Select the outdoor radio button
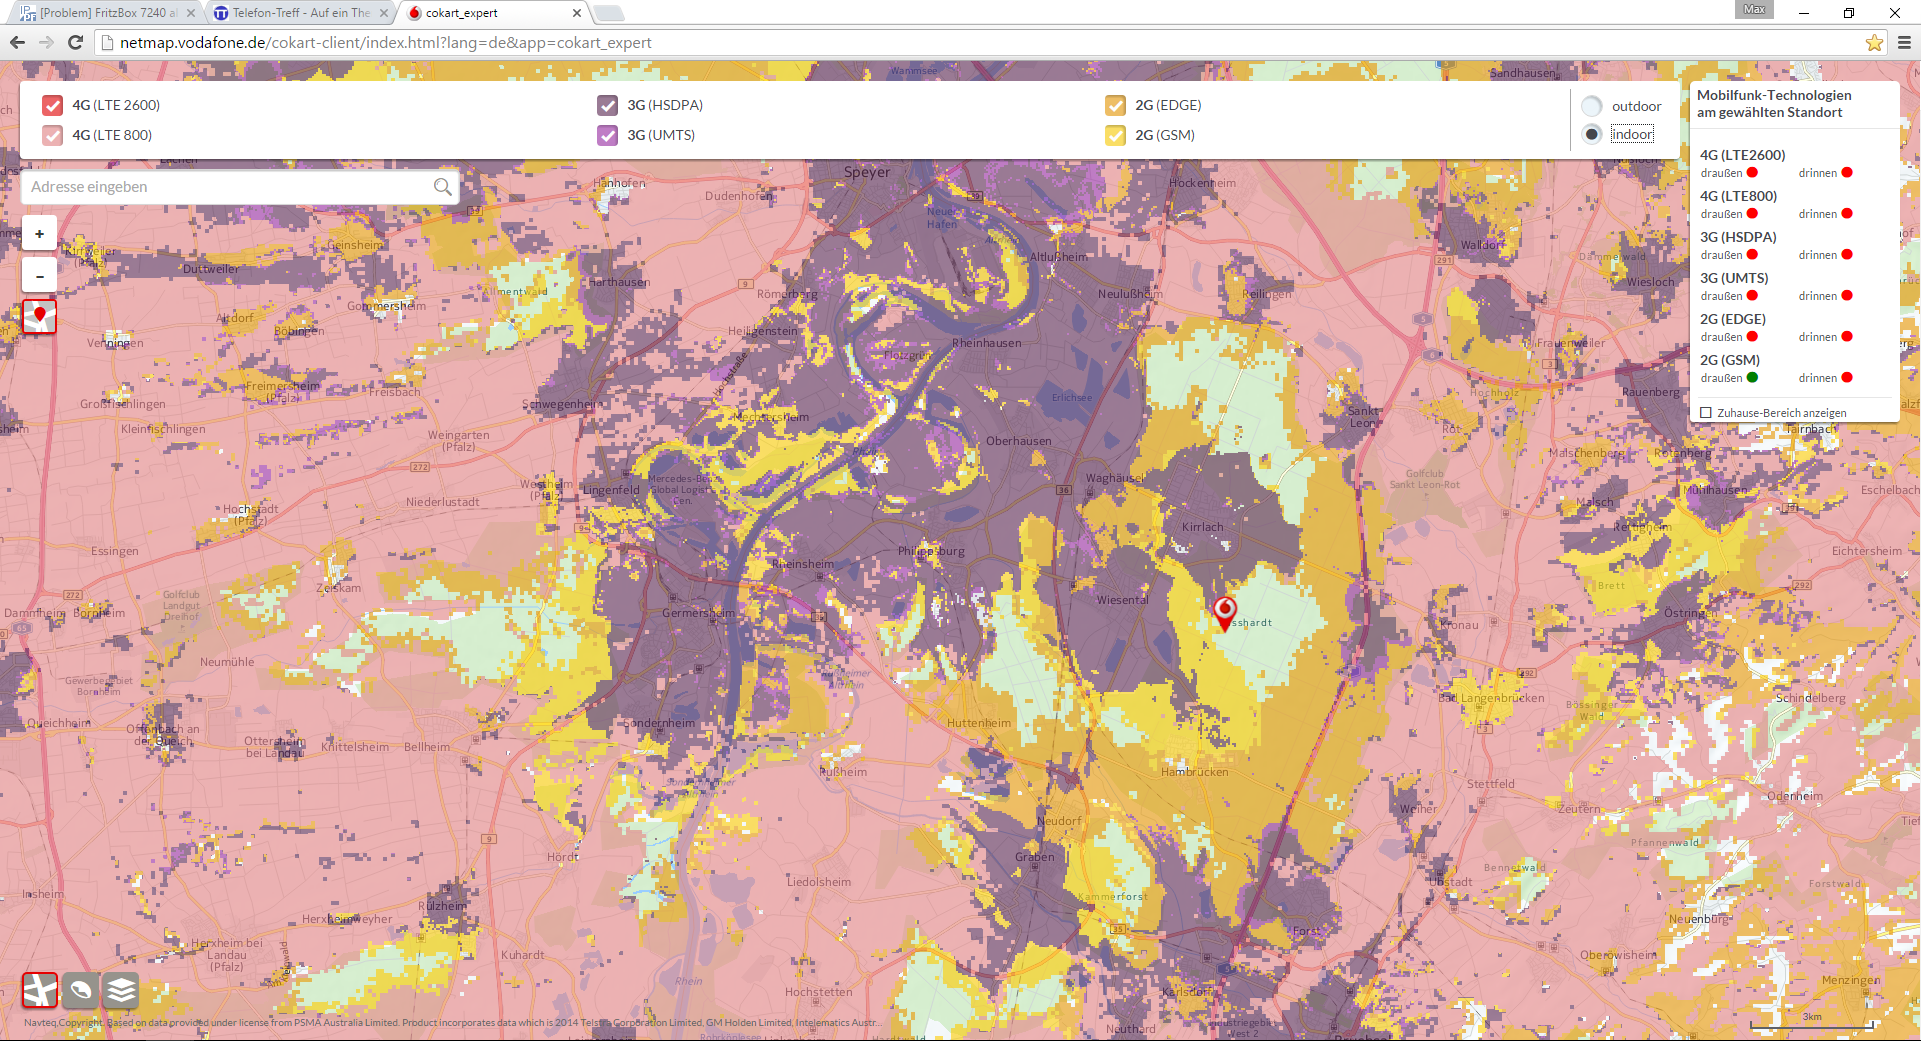 (x=1592, y=106)
